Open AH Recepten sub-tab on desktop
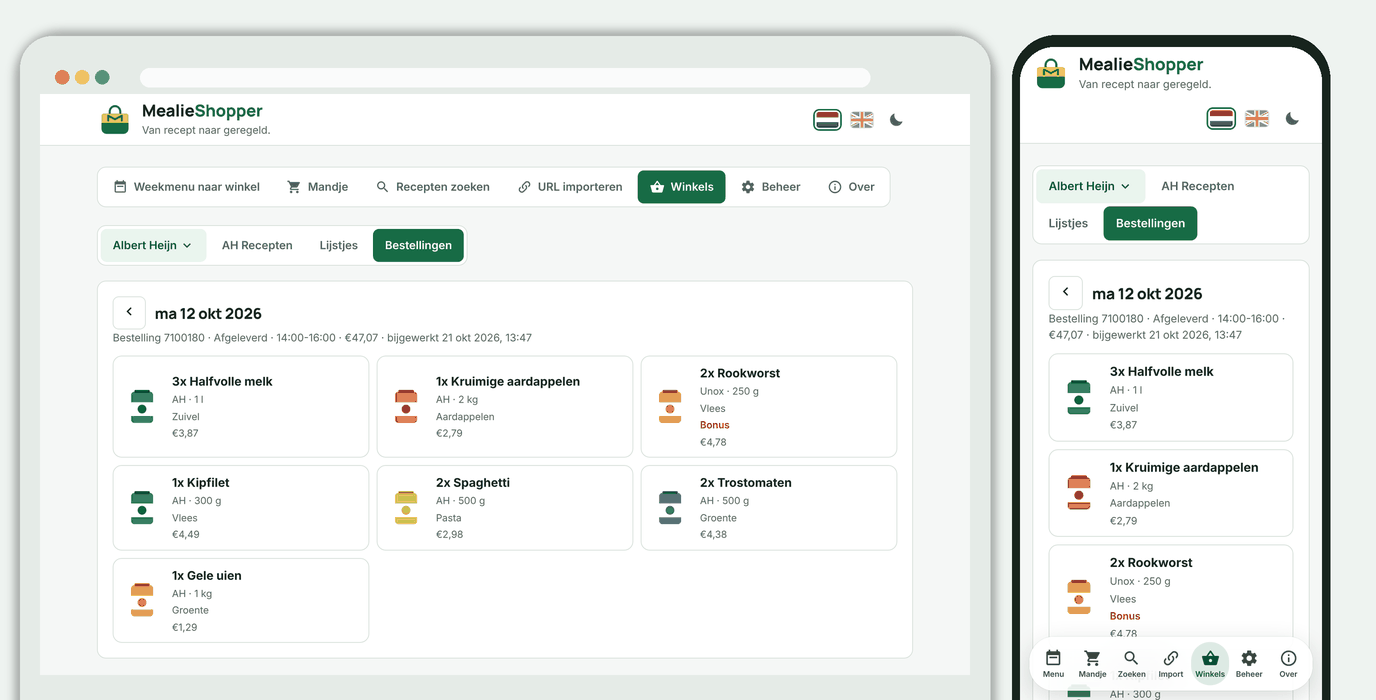Image resolution: width=1376 pixels, height=700 pixels. (x=257, y=245)
